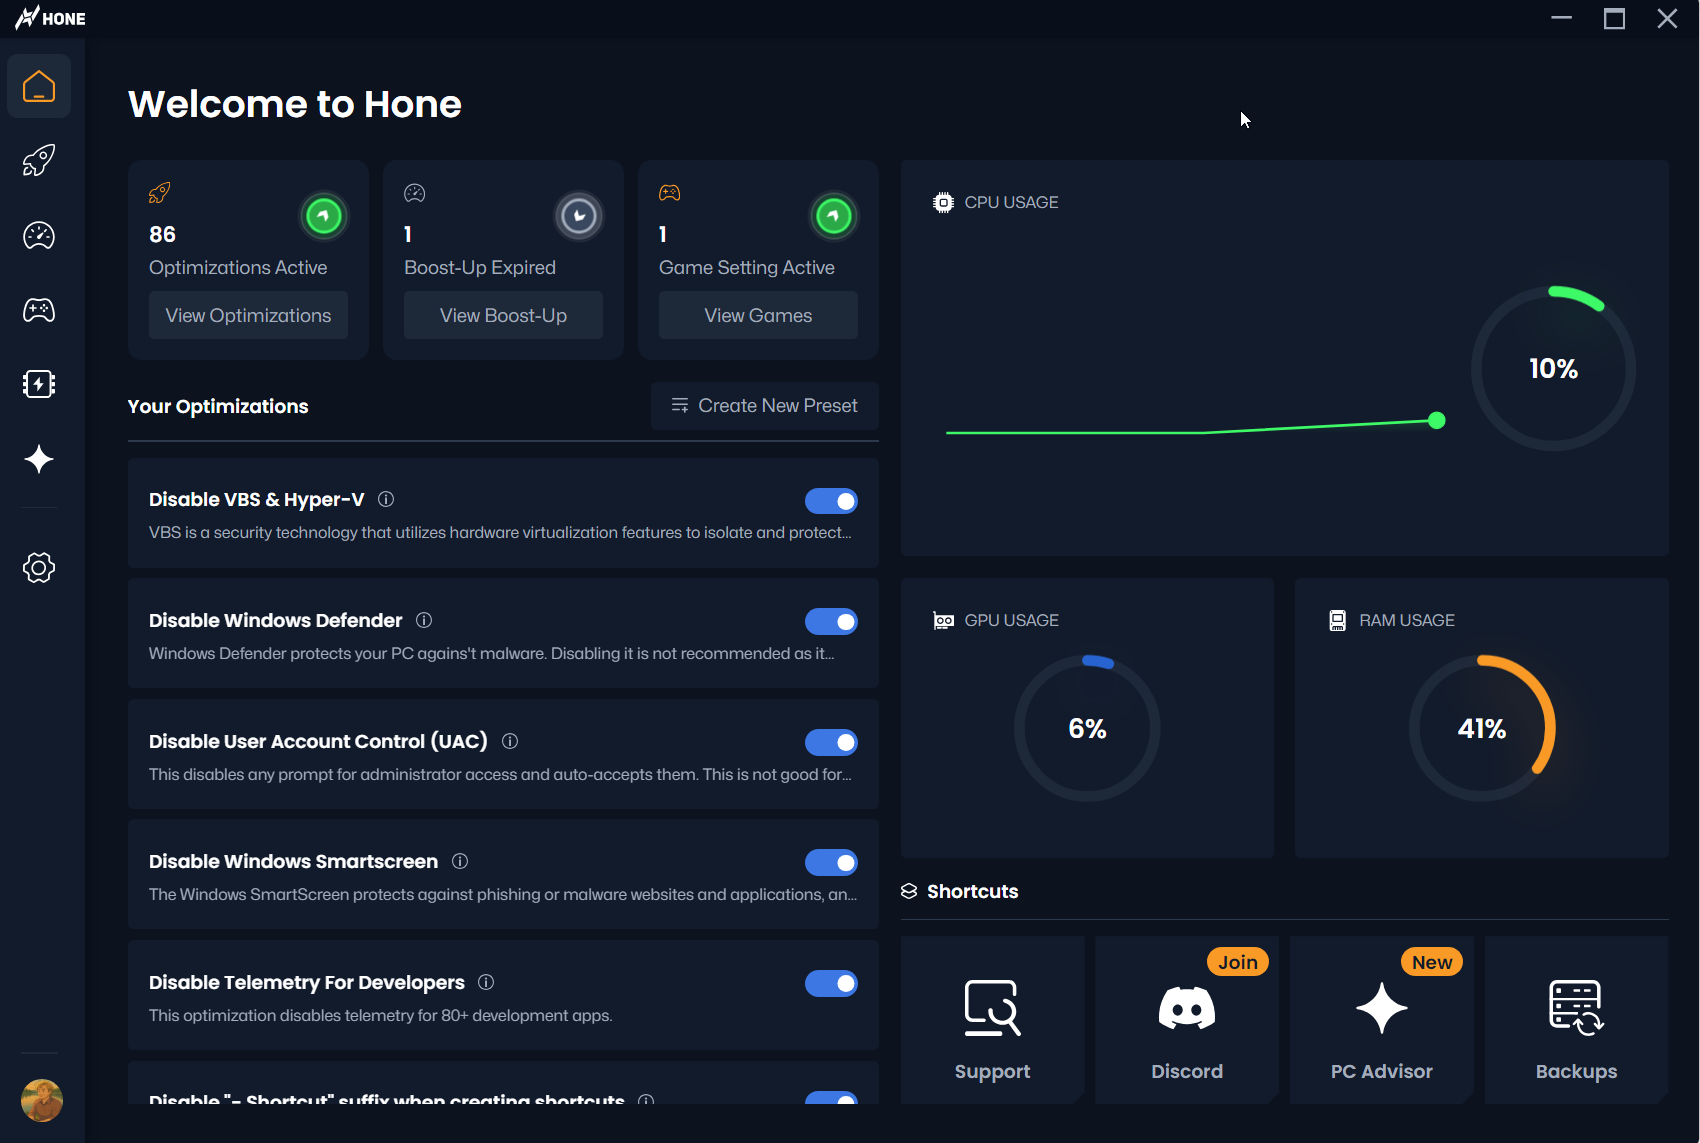
Task: Select the rocket Optimizations icon in sidebar
Action: pos(38,160)
